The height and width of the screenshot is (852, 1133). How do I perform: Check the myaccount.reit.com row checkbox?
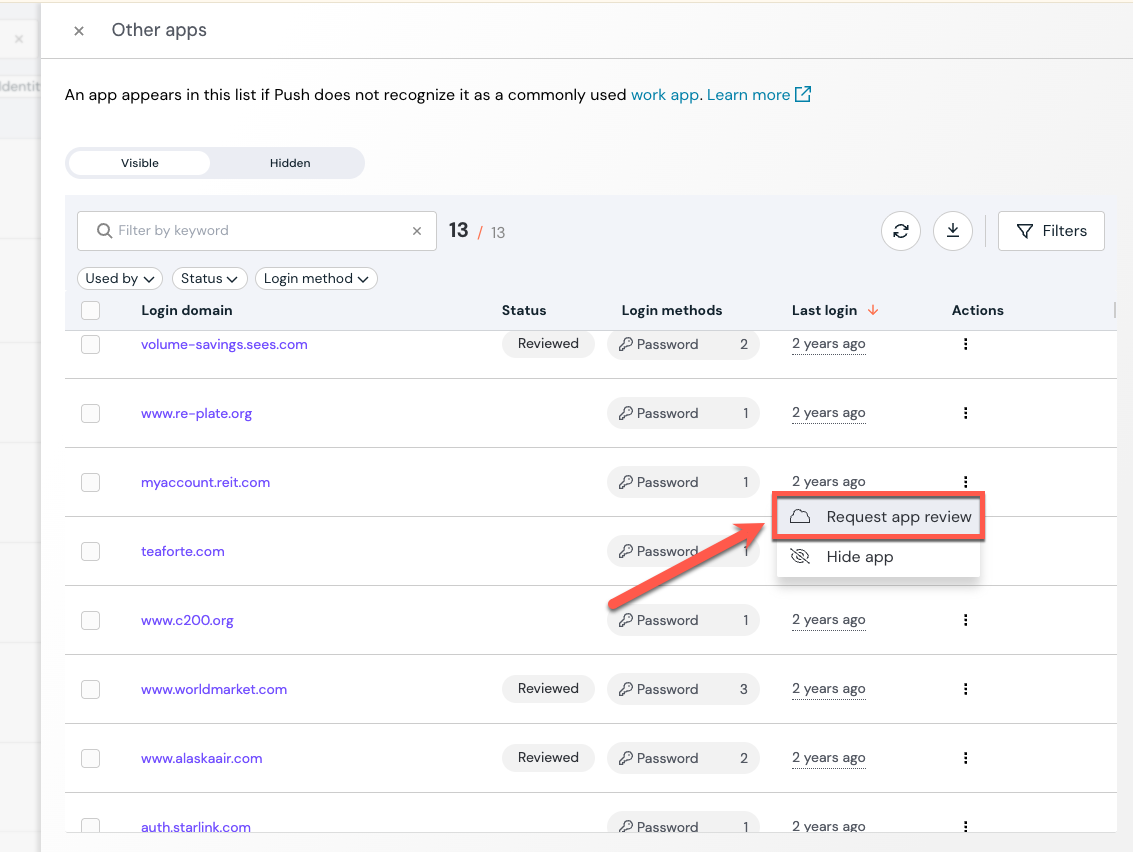90,482
